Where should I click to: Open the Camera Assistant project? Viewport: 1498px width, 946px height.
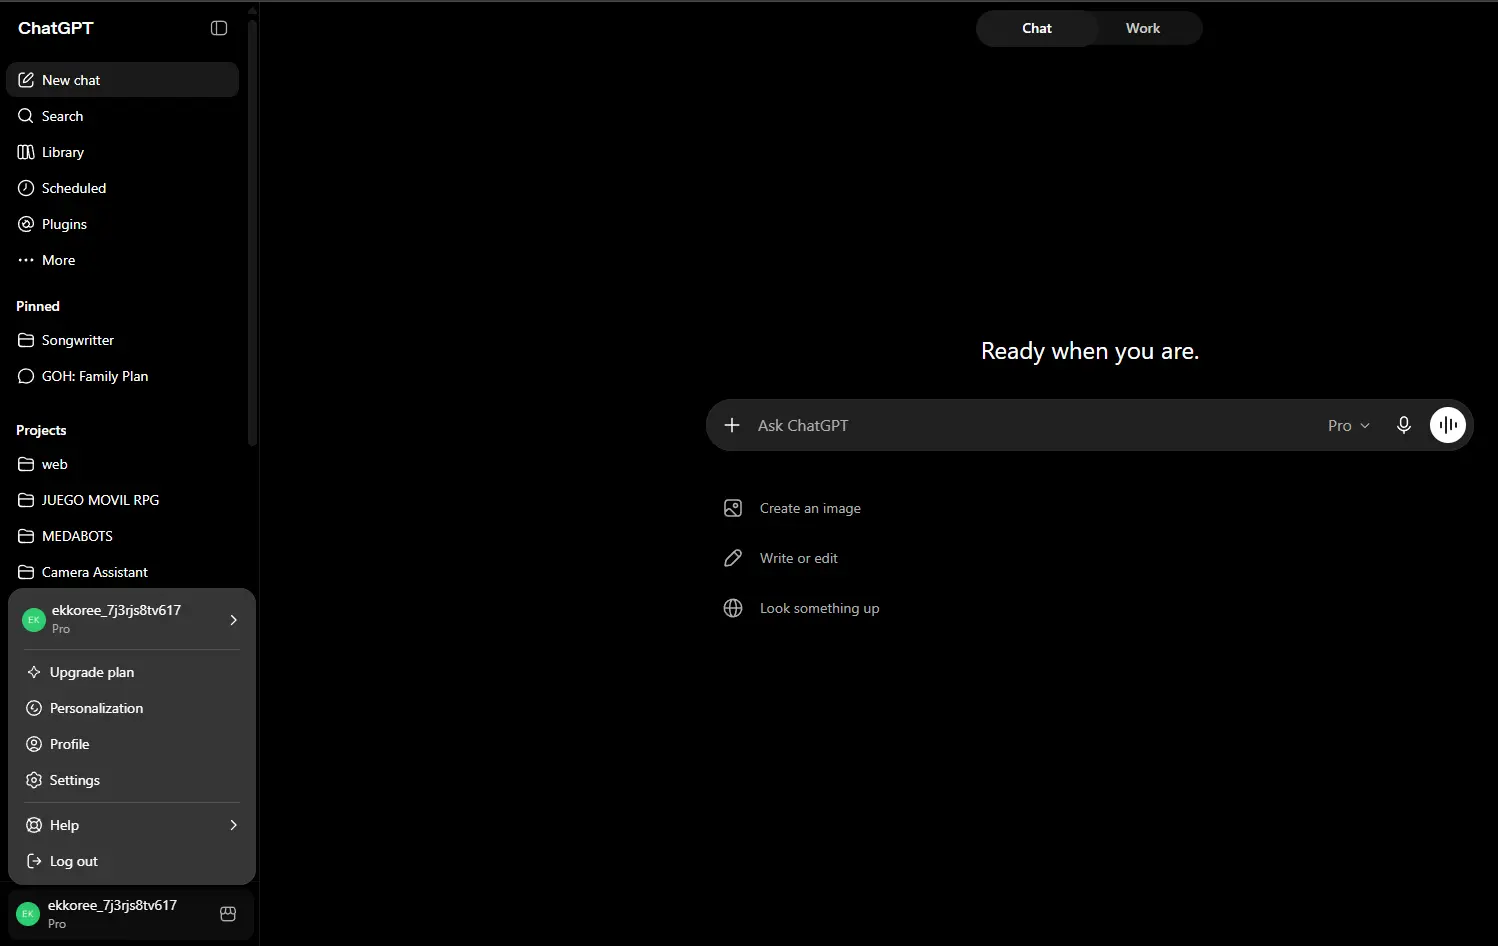[x=122, y=572]
